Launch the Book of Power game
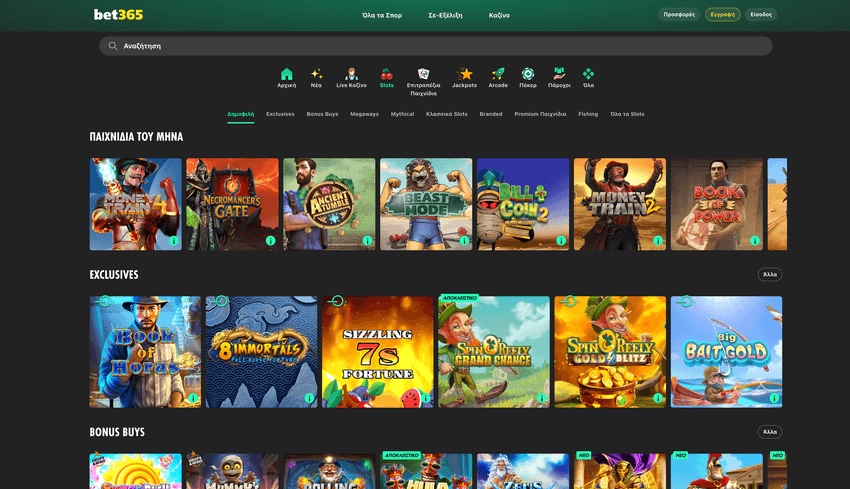 pos(717,204)
